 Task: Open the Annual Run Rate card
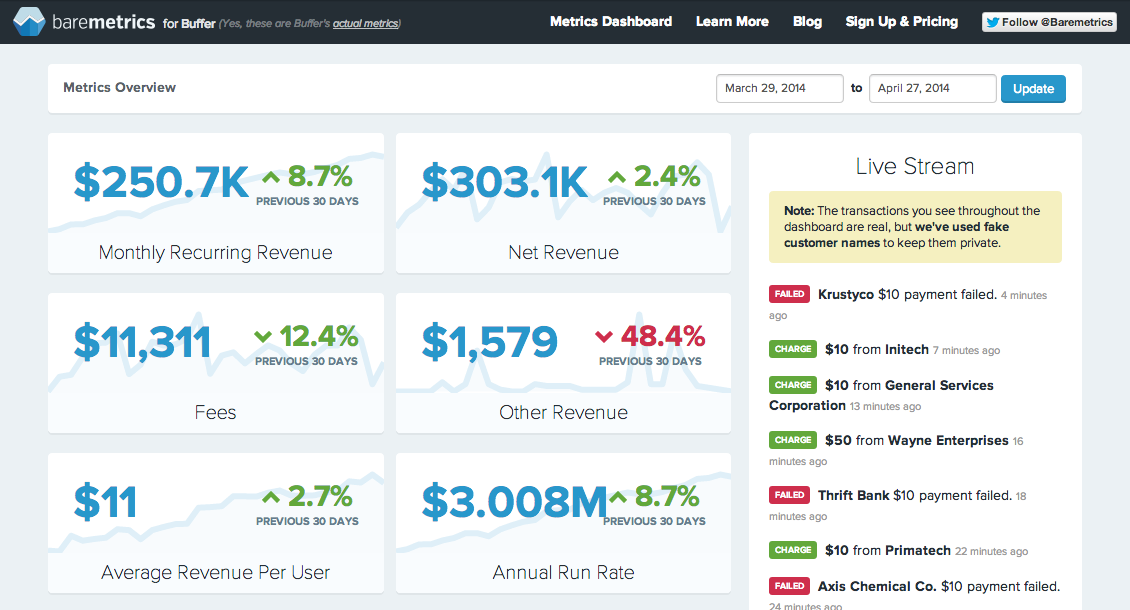(564, 523)
